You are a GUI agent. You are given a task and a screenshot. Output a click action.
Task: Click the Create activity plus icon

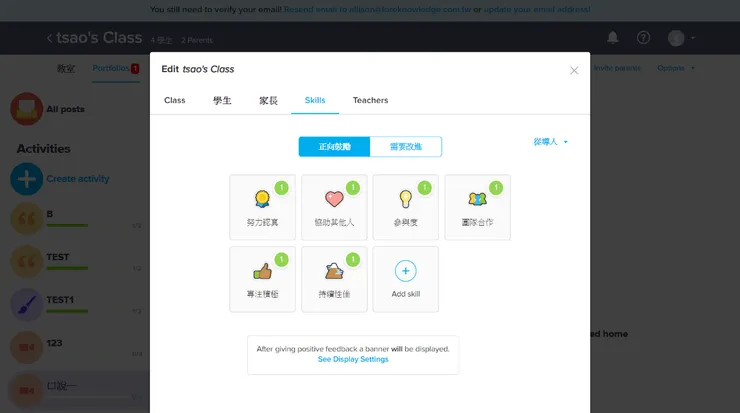click(x=27, y=179)
